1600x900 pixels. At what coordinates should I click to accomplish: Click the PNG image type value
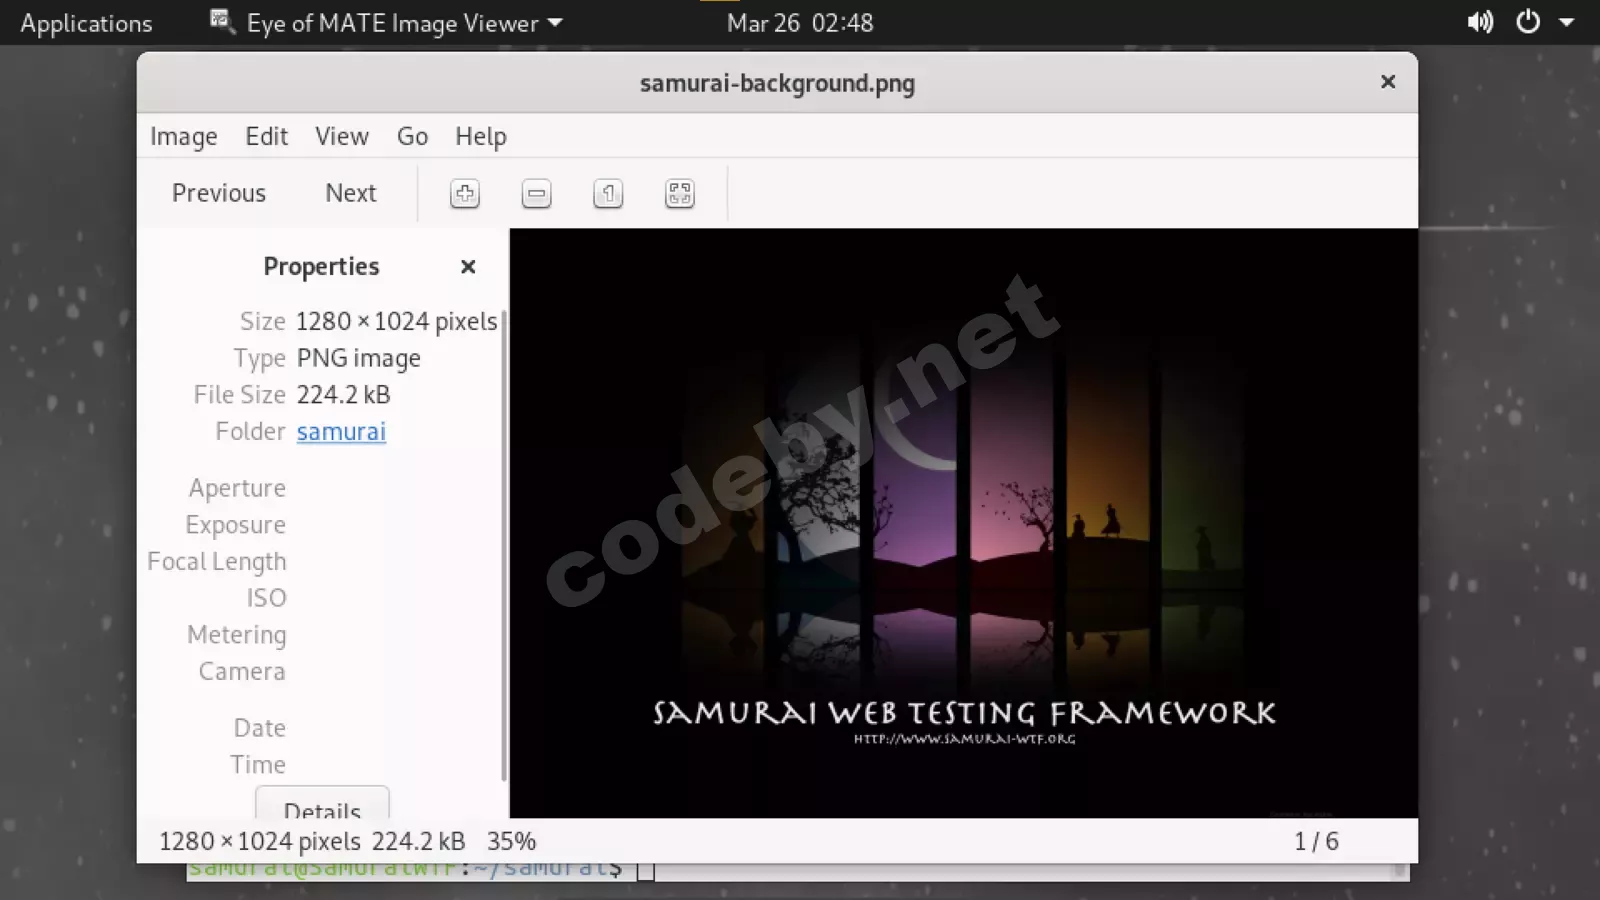pos(359,358)
